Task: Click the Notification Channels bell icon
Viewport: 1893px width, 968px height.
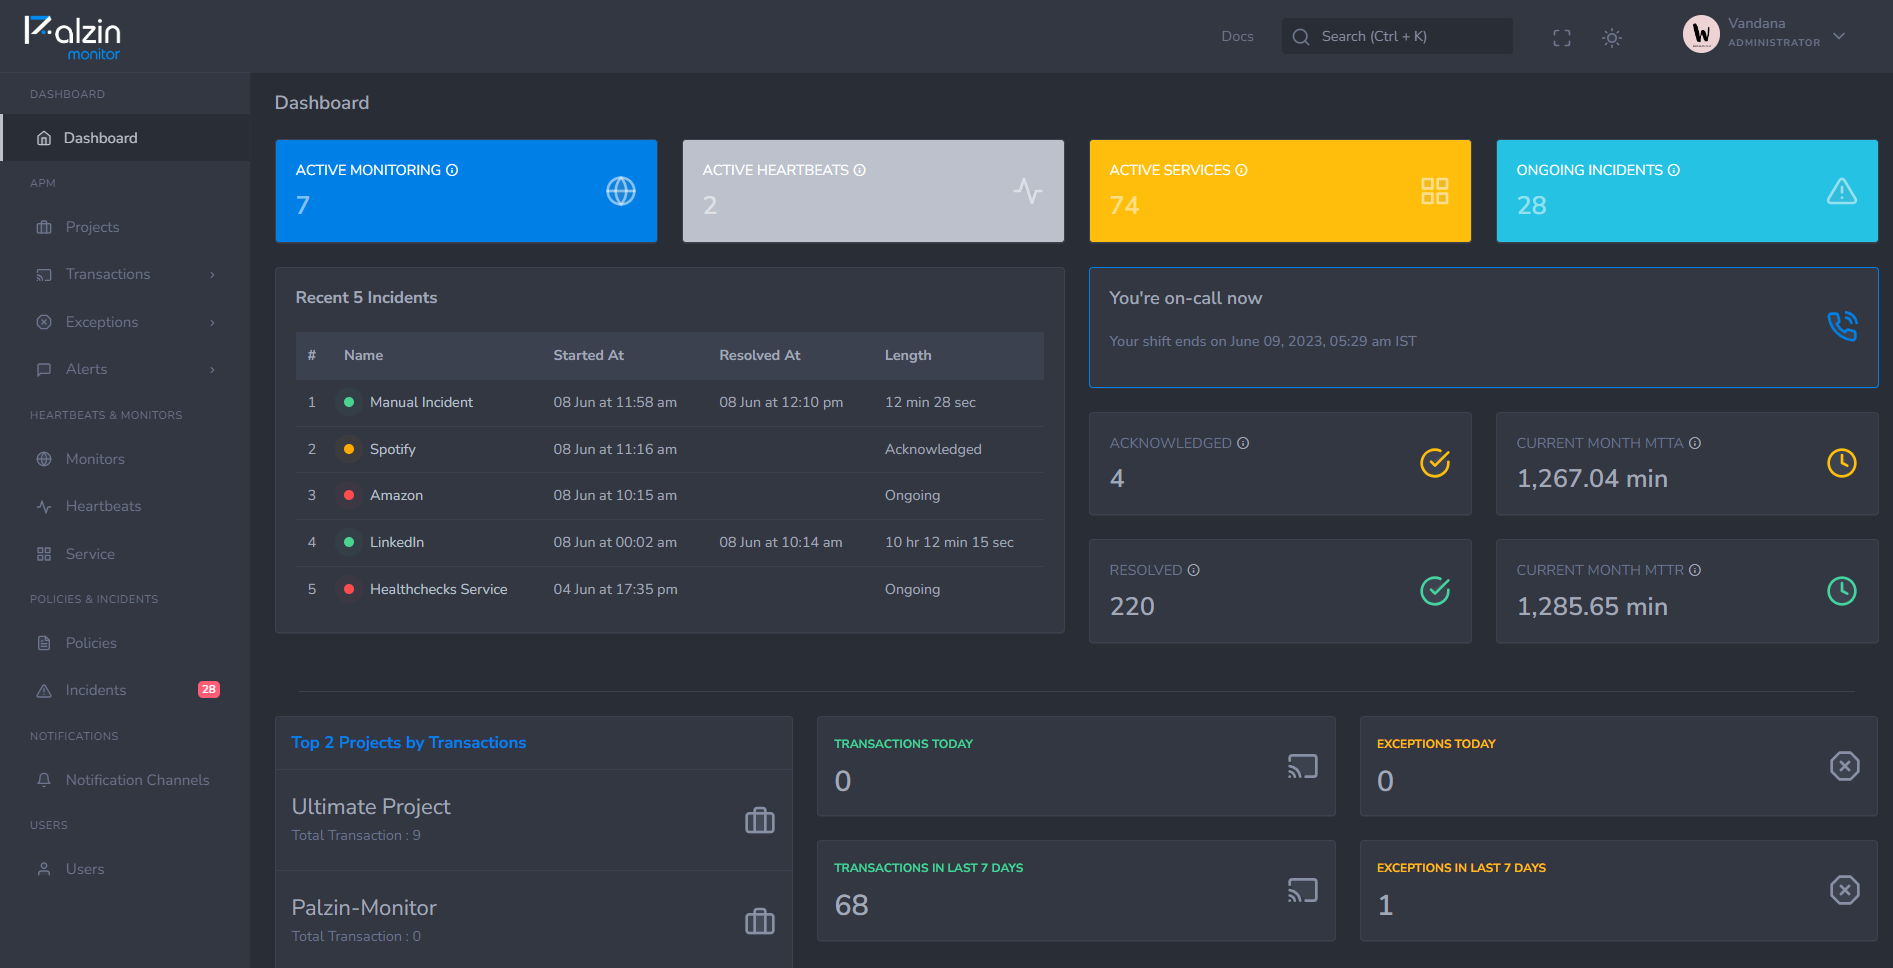Action: [44, 780]
